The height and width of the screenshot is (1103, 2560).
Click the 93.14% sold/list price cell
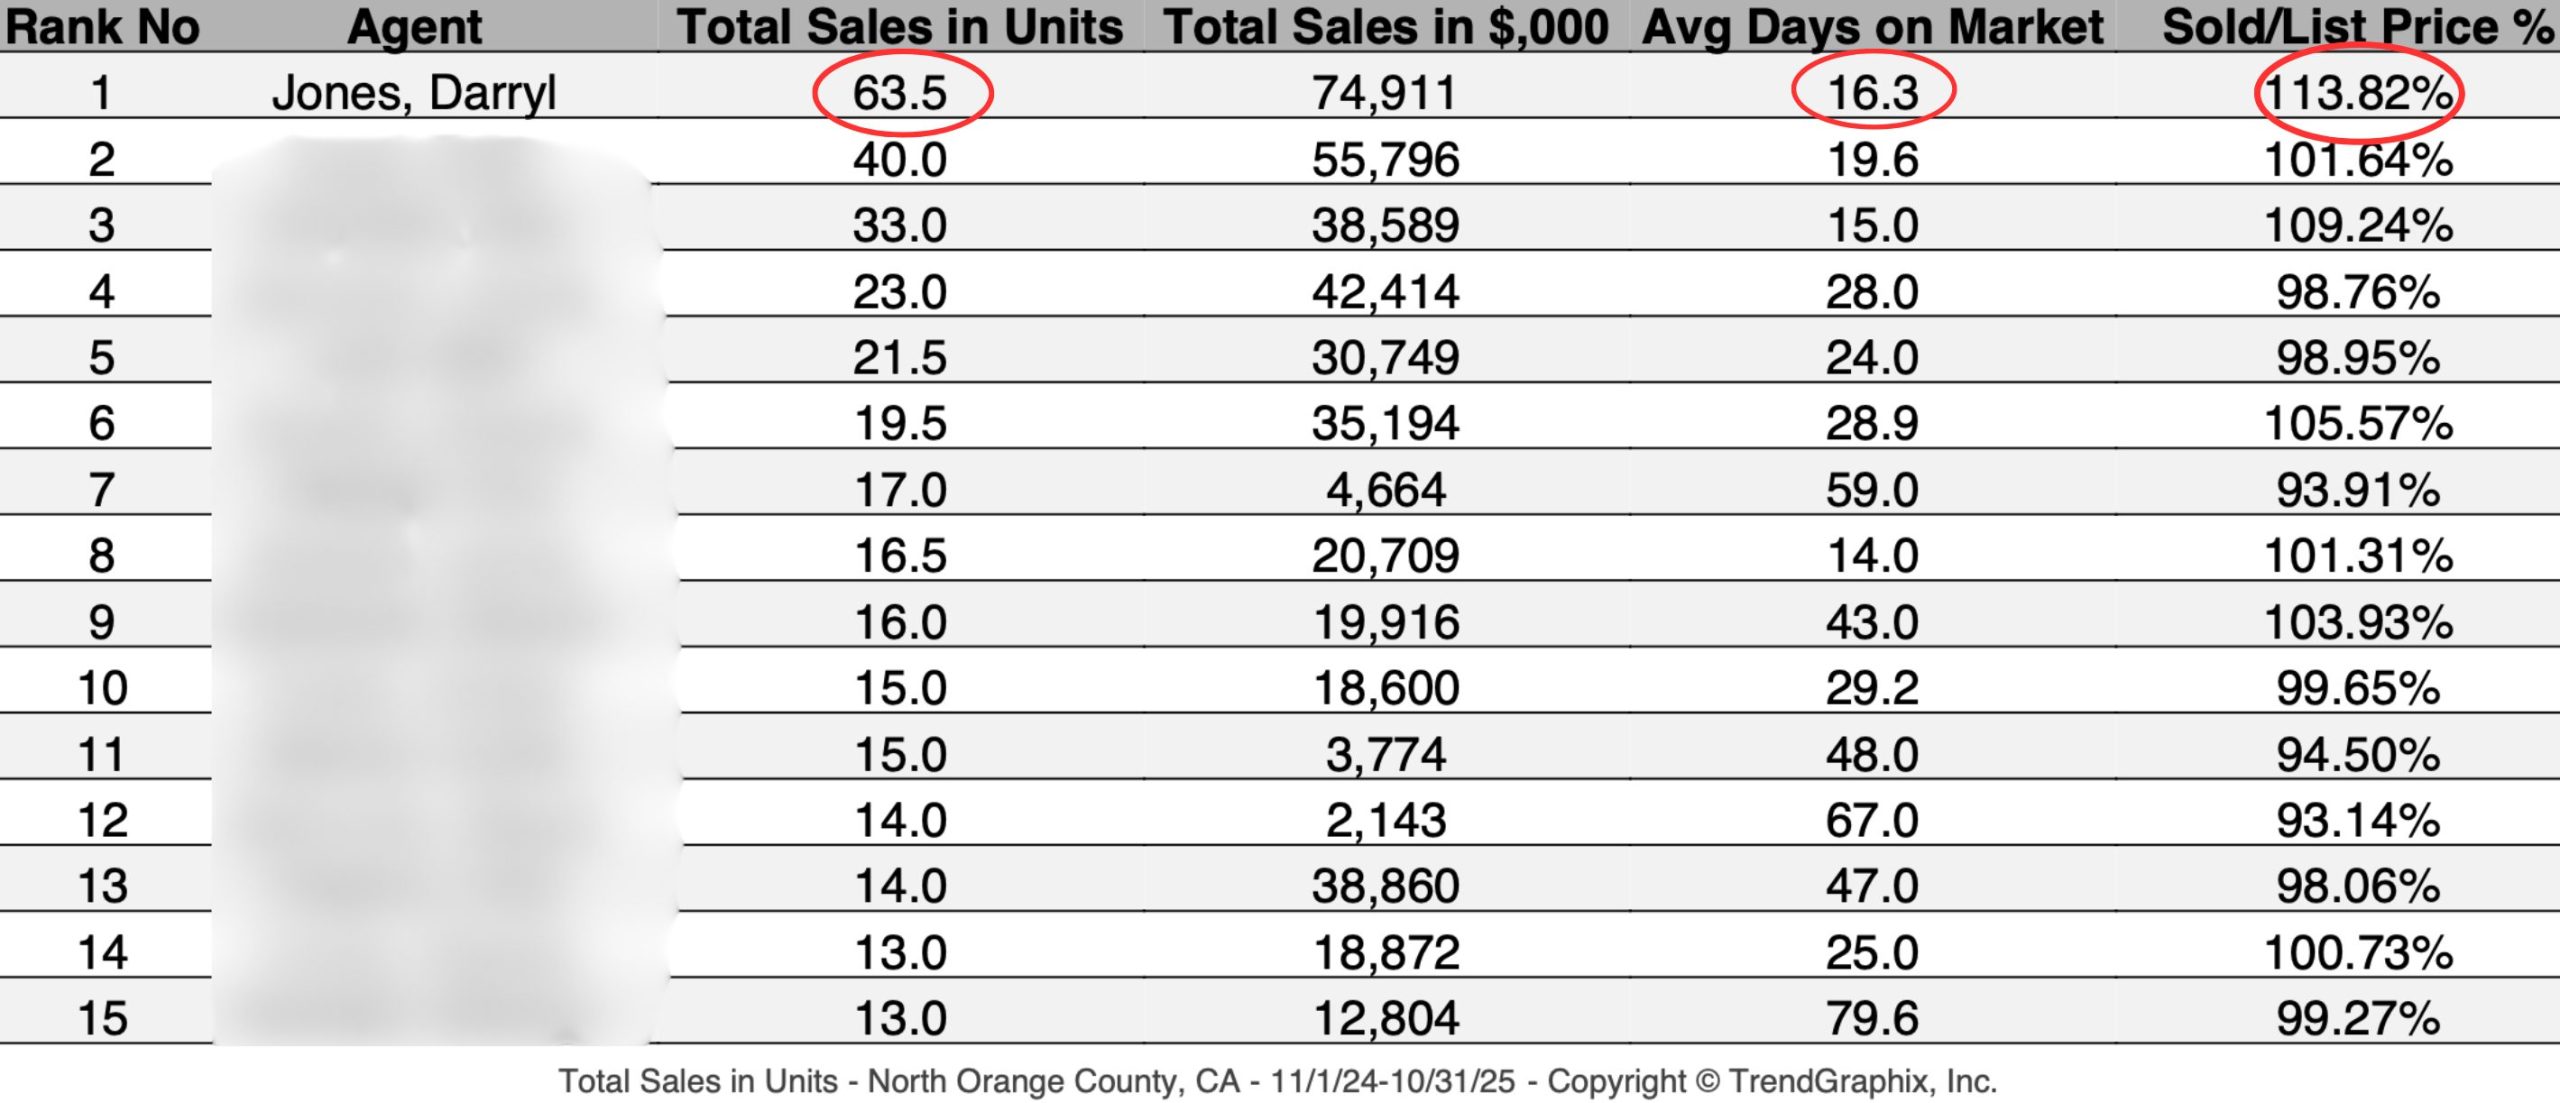pos(2357,820)
